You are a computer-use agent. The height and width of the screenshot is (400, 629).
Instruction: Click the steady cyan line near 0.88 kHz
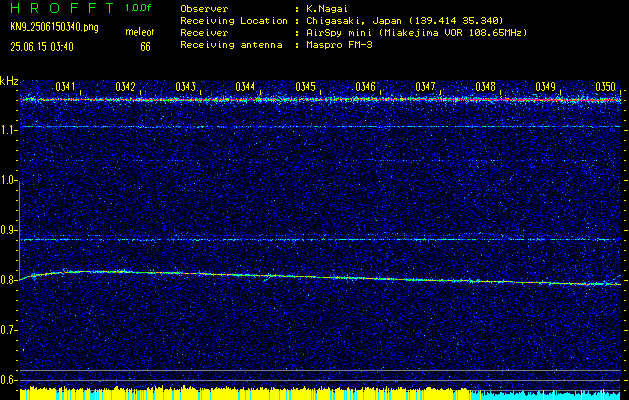[x=320, y=240]
